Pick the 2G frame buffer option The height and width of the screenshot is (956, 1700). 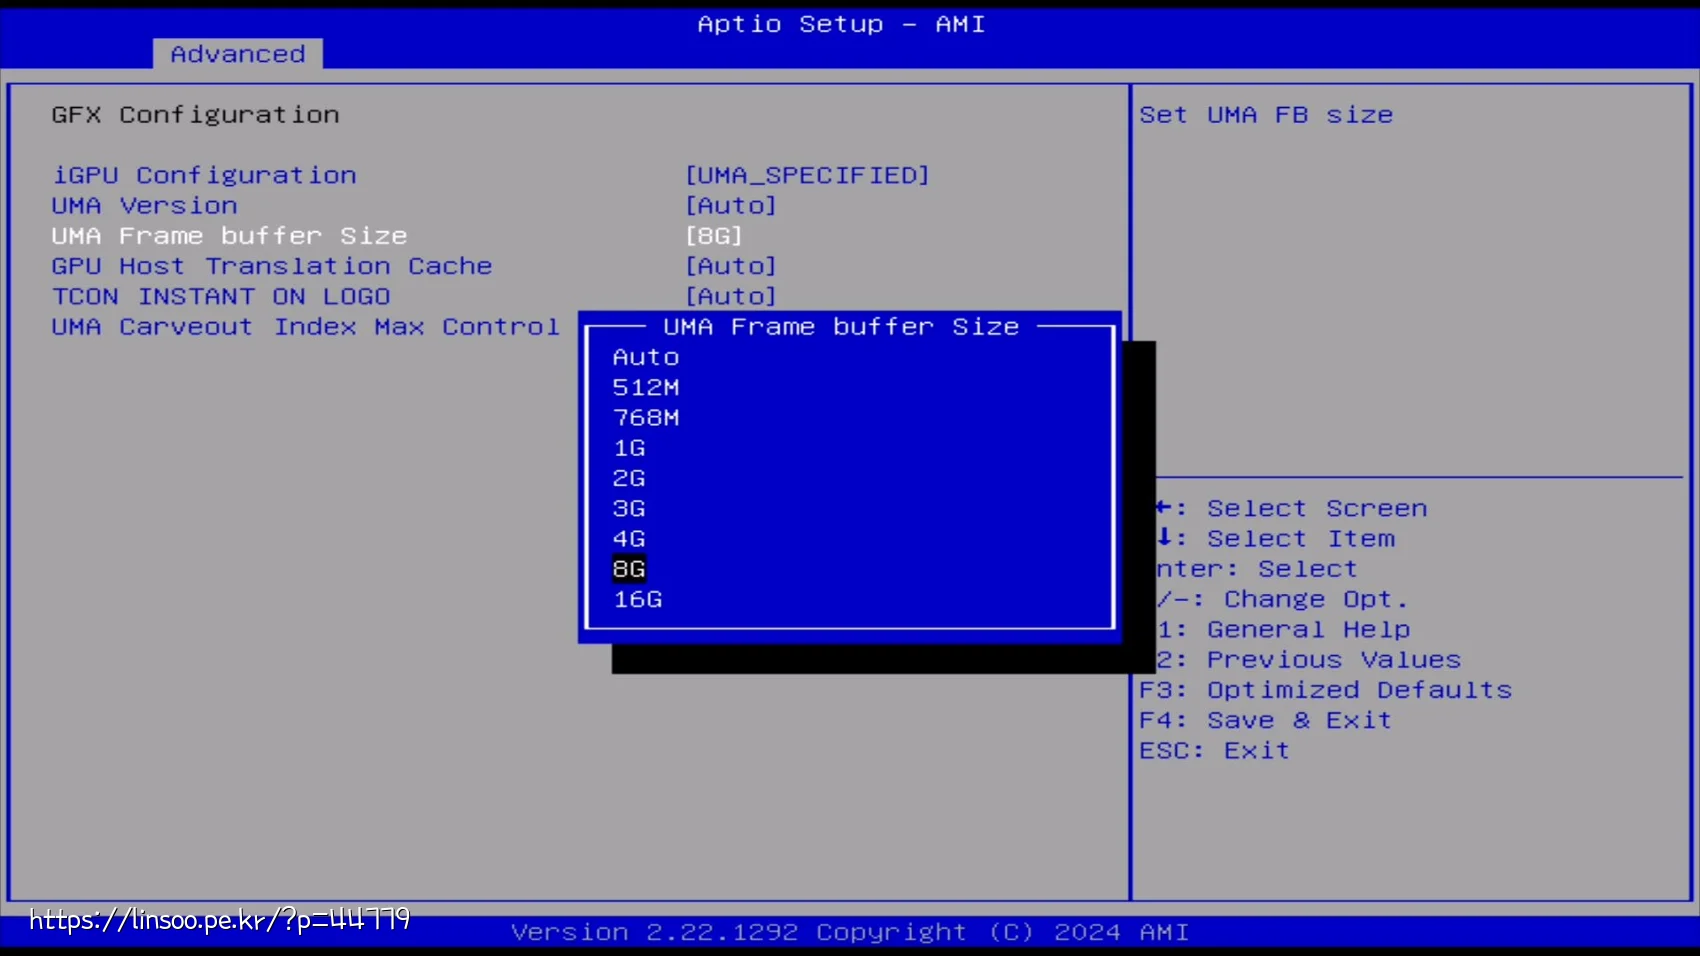click(x=629, y=478)
